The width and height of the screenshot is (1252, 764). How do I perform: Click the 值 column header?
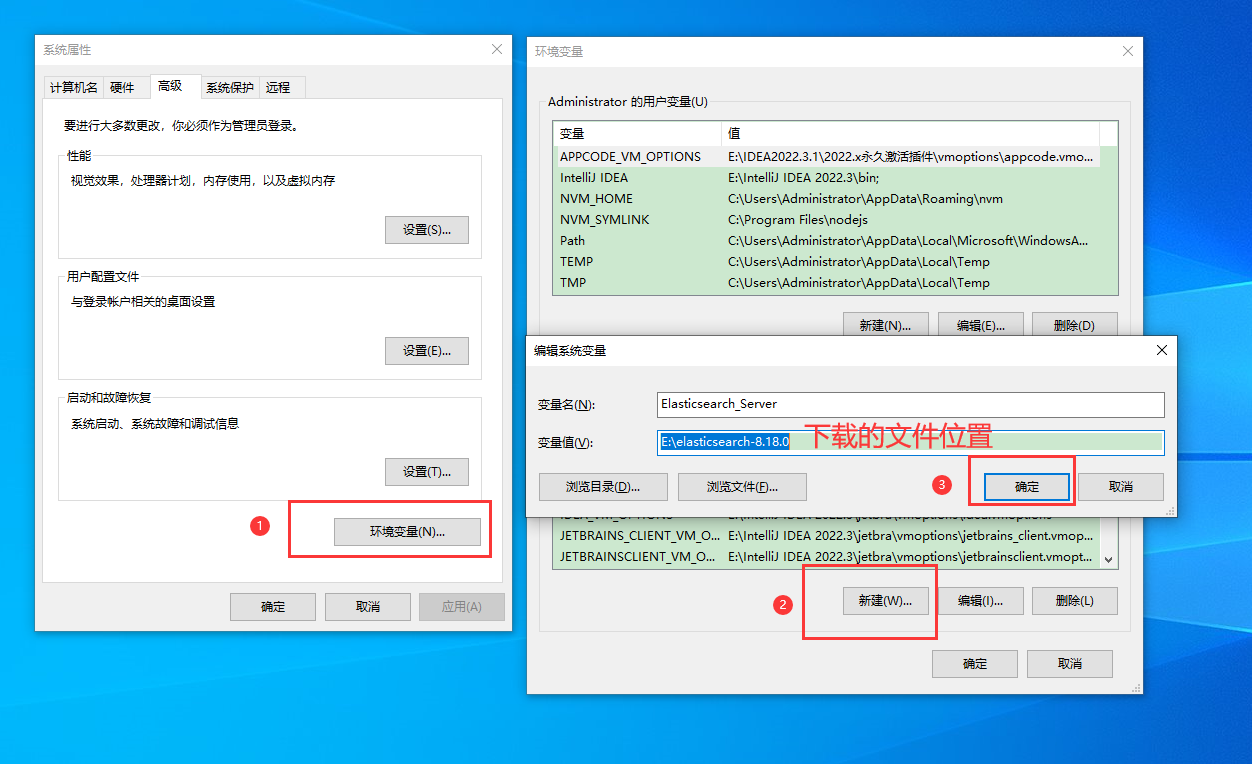pos(910,133)
